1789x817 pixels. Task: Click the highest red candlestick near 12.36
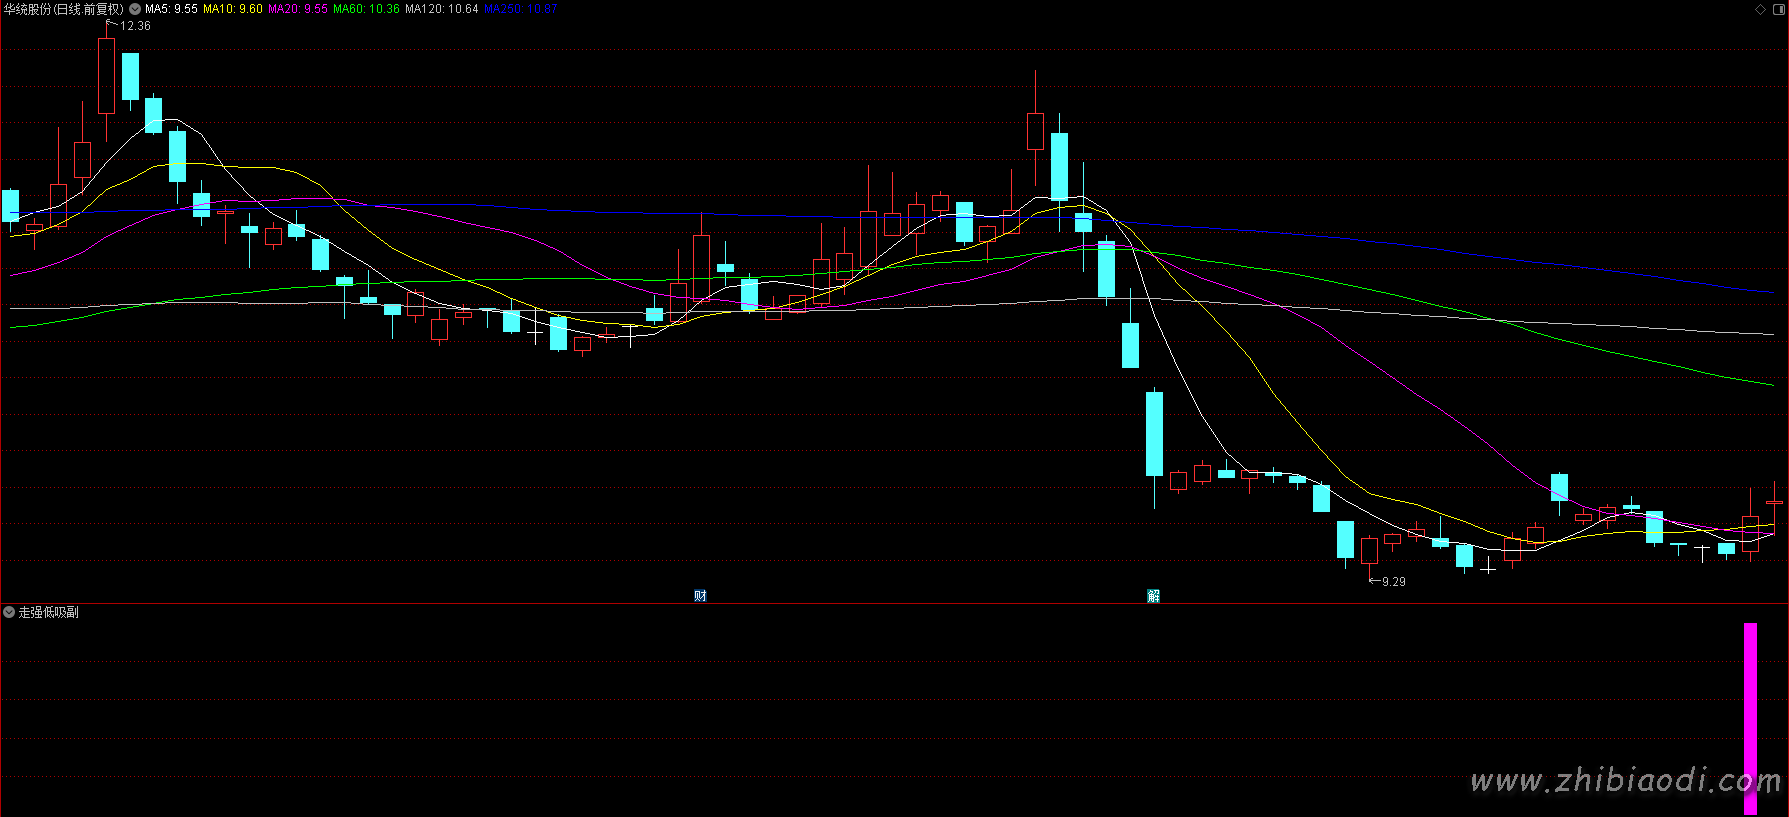coord(106,75)
